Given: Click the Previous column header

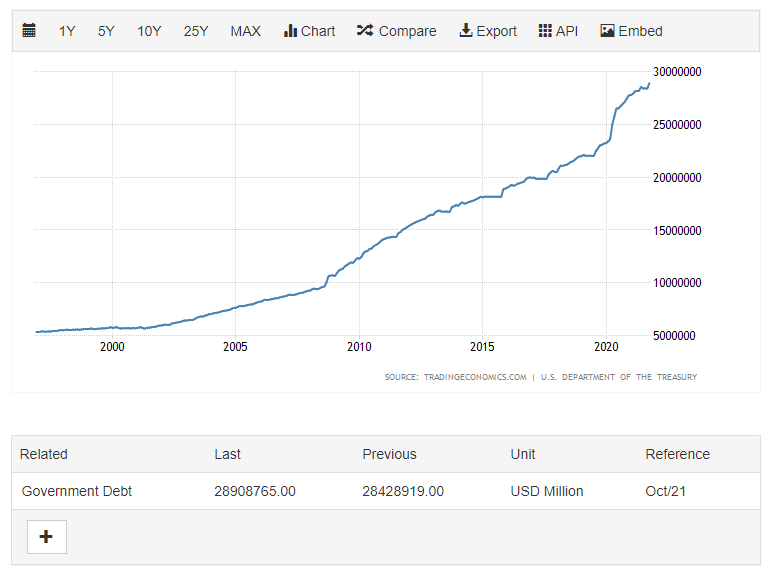Looking at the screenshot, I should (x=389, y=454).
